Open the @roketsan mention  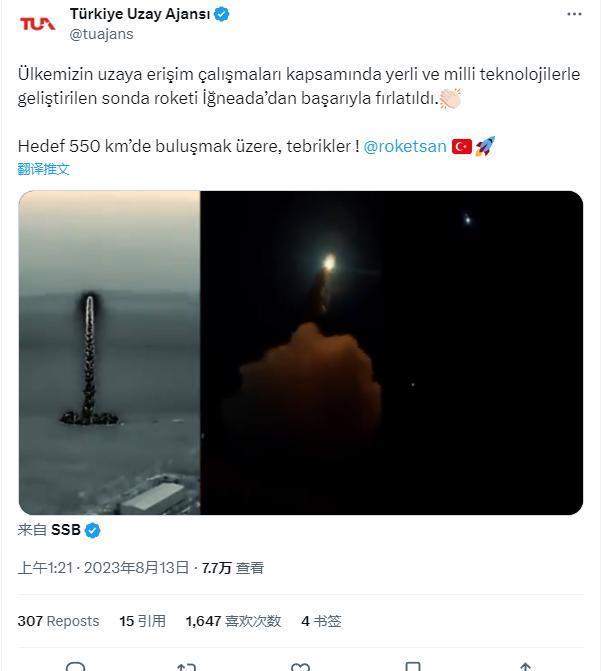tap(405, 146)
